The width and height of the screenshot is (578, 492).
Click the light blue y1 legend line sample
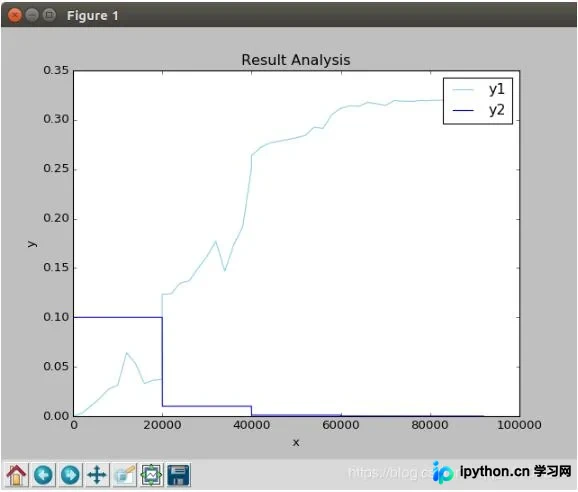[463, 90]
